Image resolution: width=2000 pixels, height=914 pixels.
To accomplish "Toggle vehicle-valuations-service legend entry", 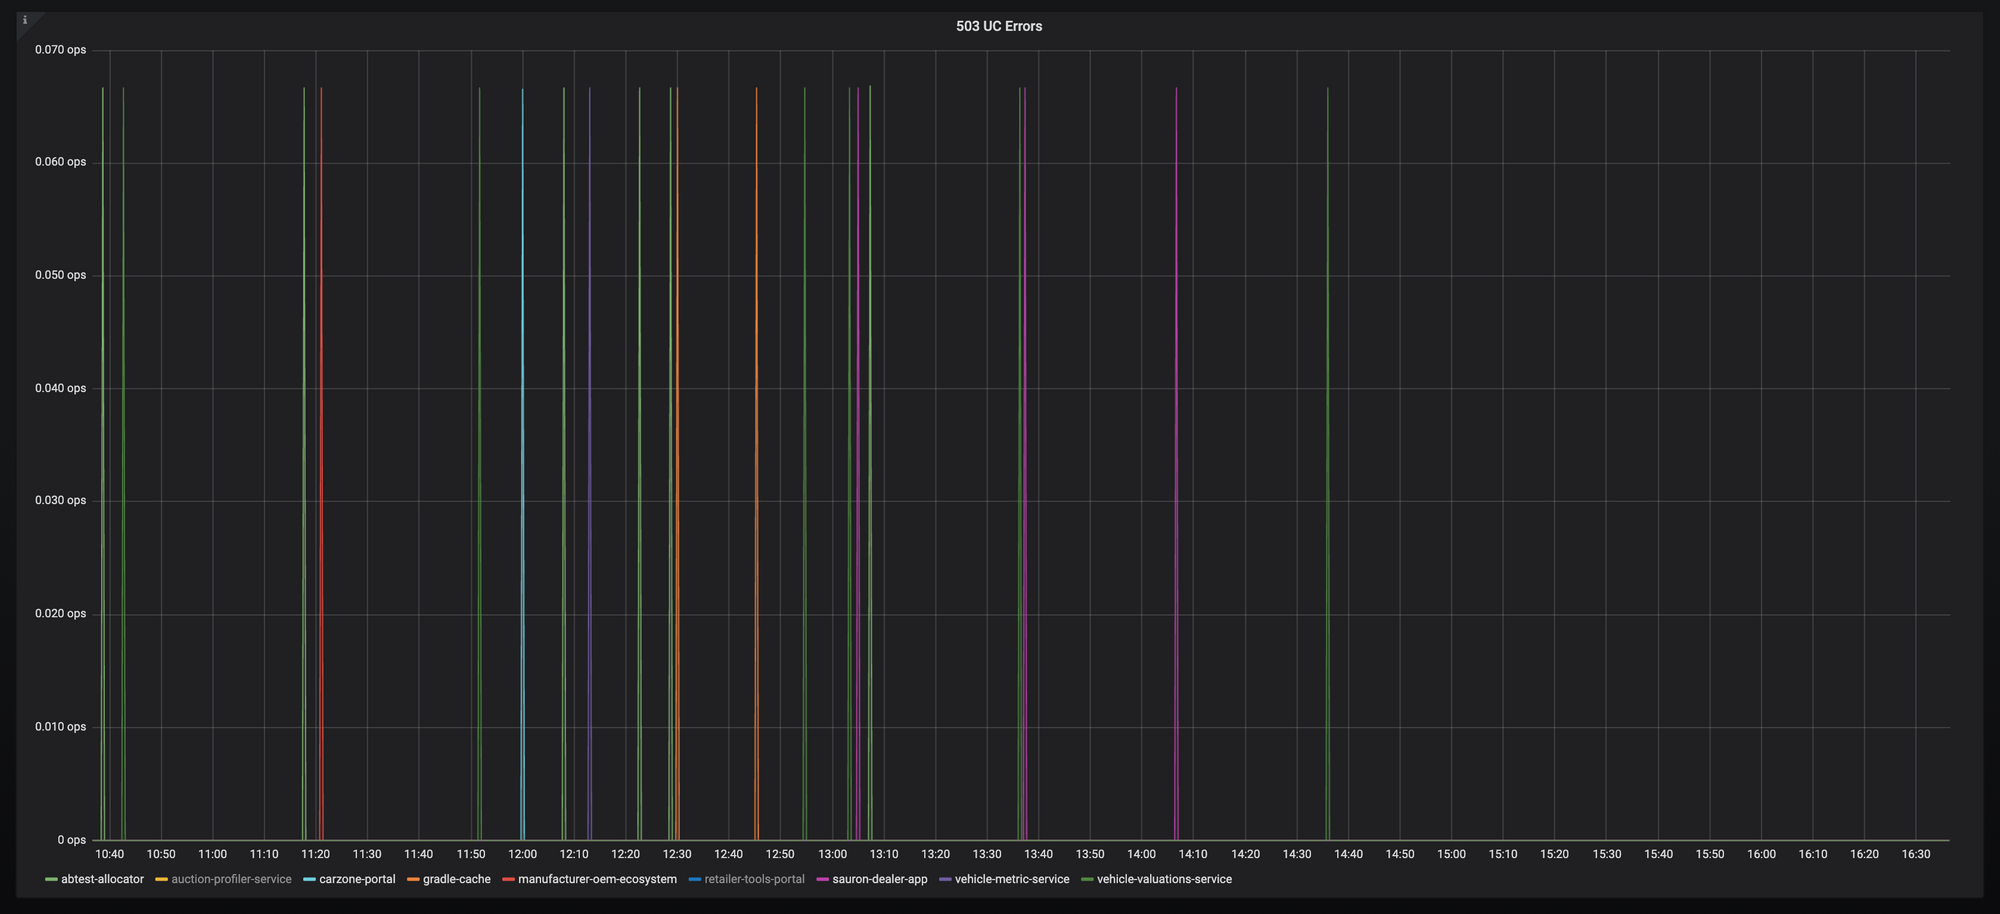I will tap(1164, 879).
